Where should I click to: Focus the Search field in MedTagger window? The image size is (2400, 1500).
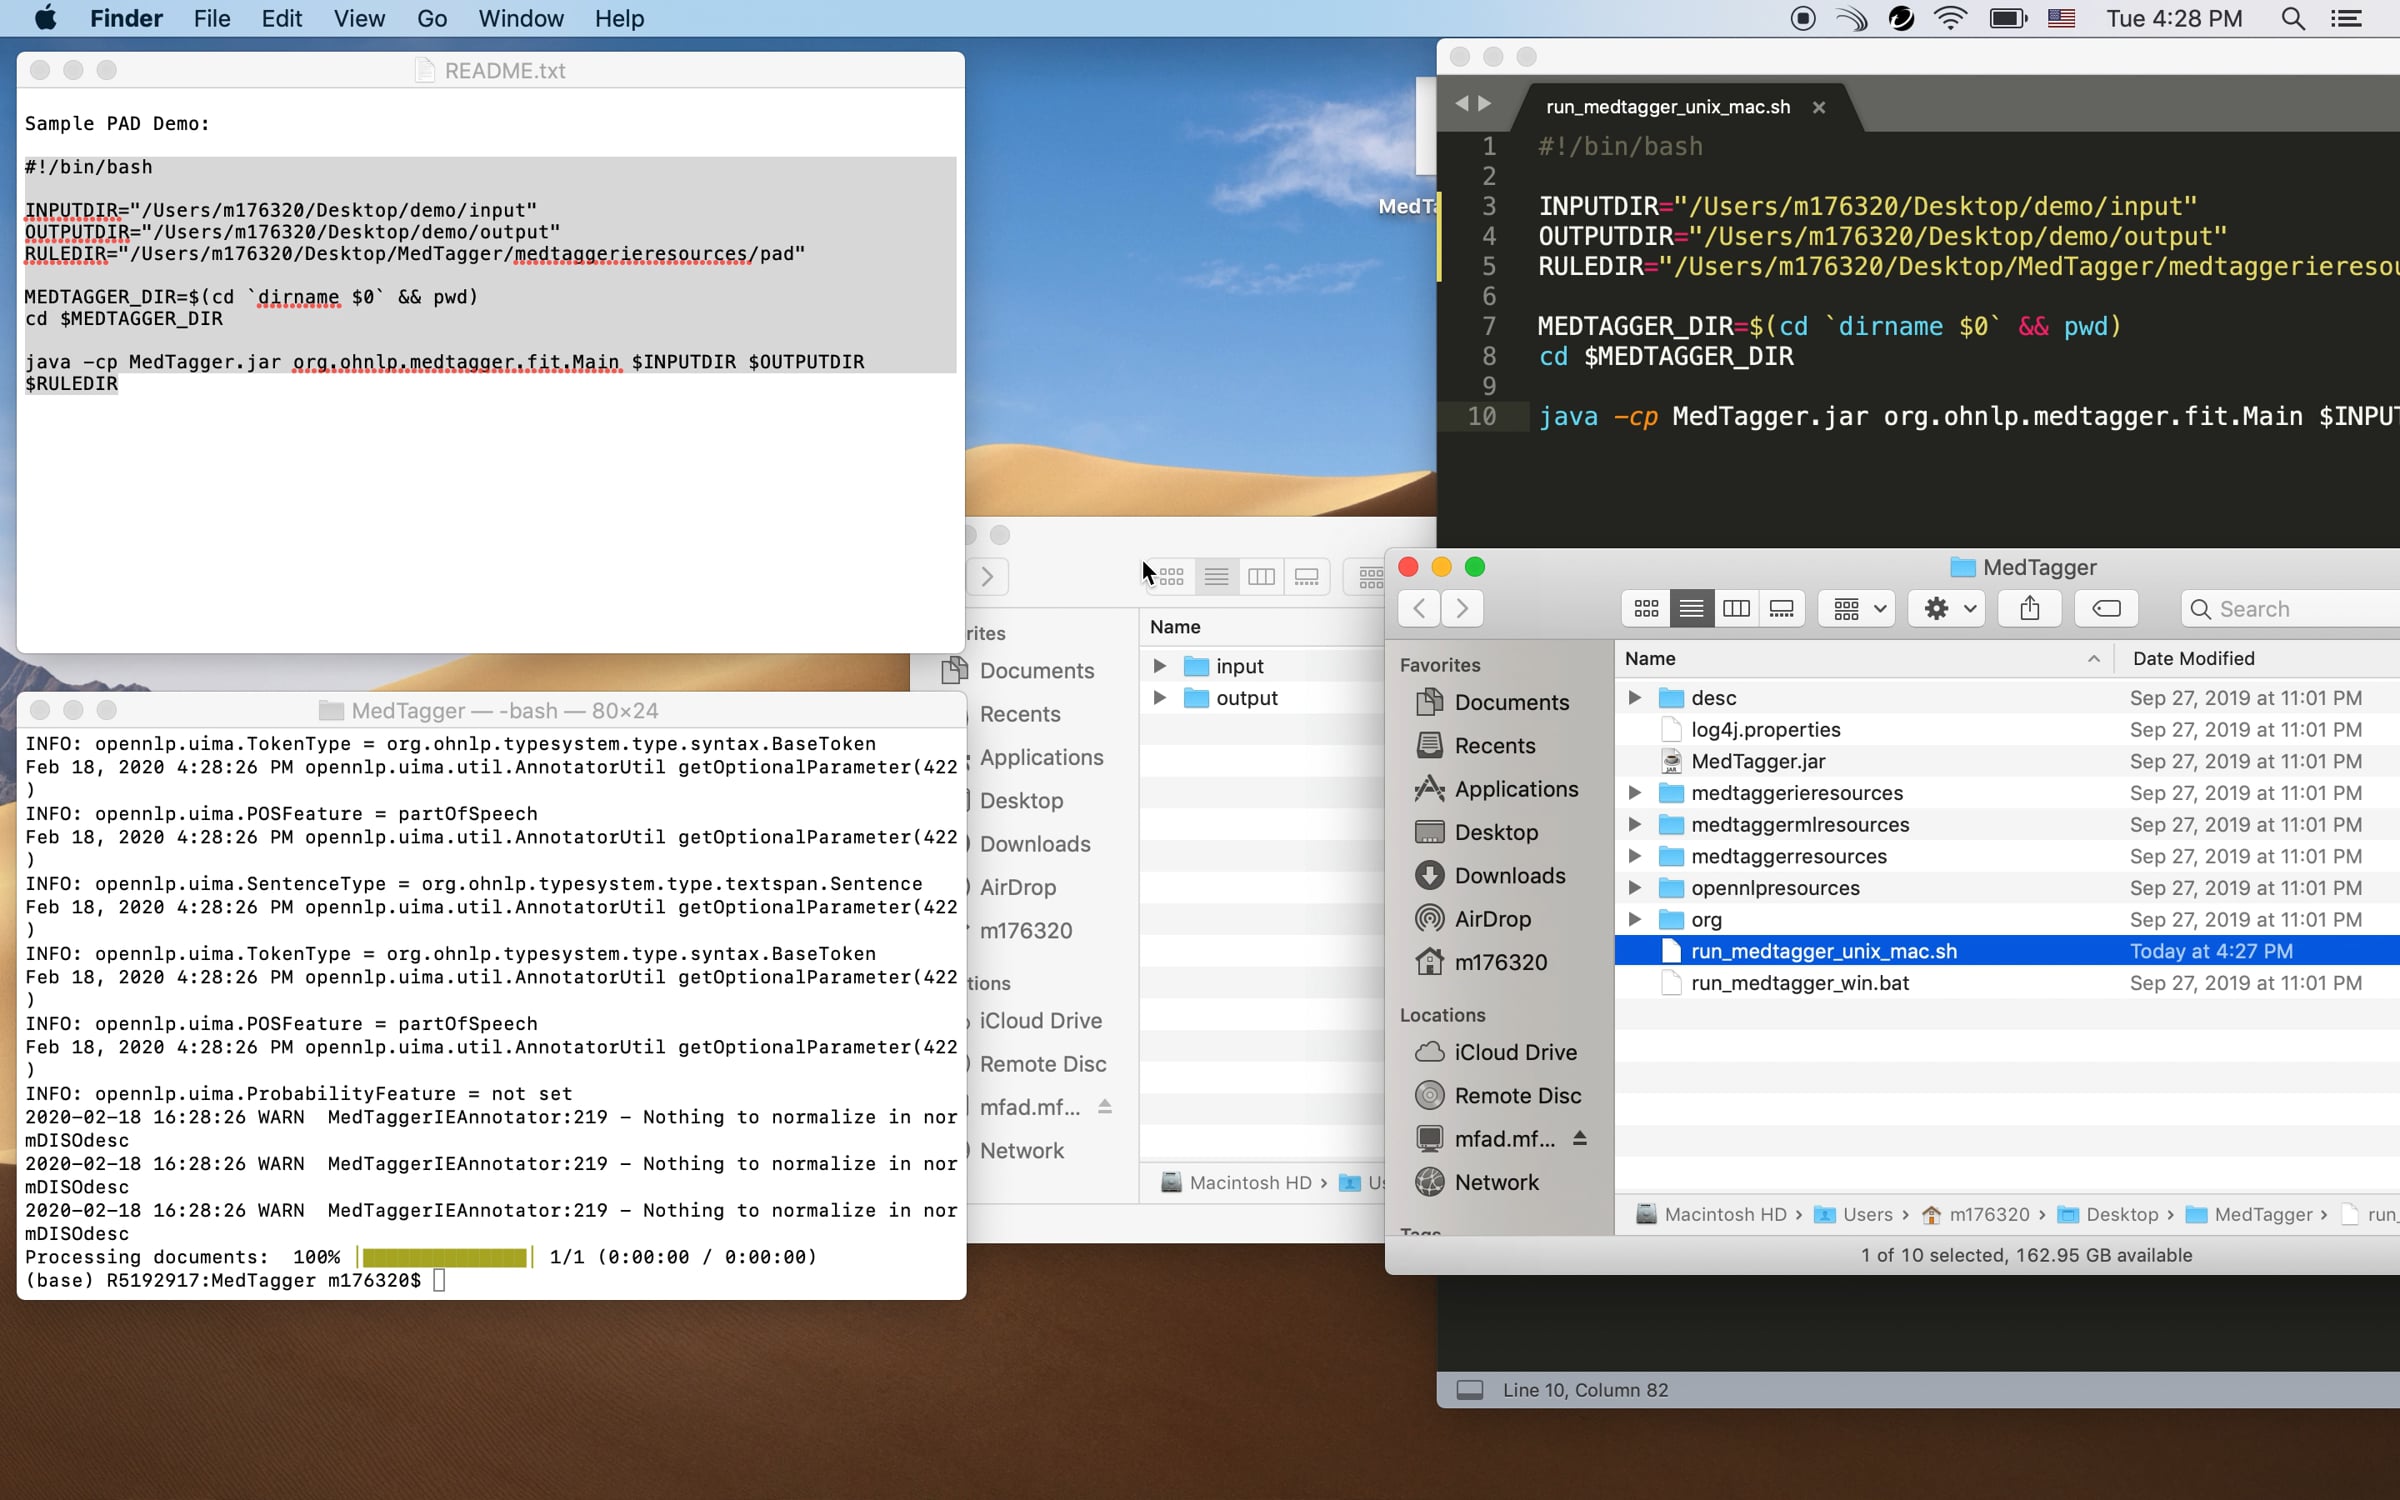pyautogui.click(x=2290, y=609)
